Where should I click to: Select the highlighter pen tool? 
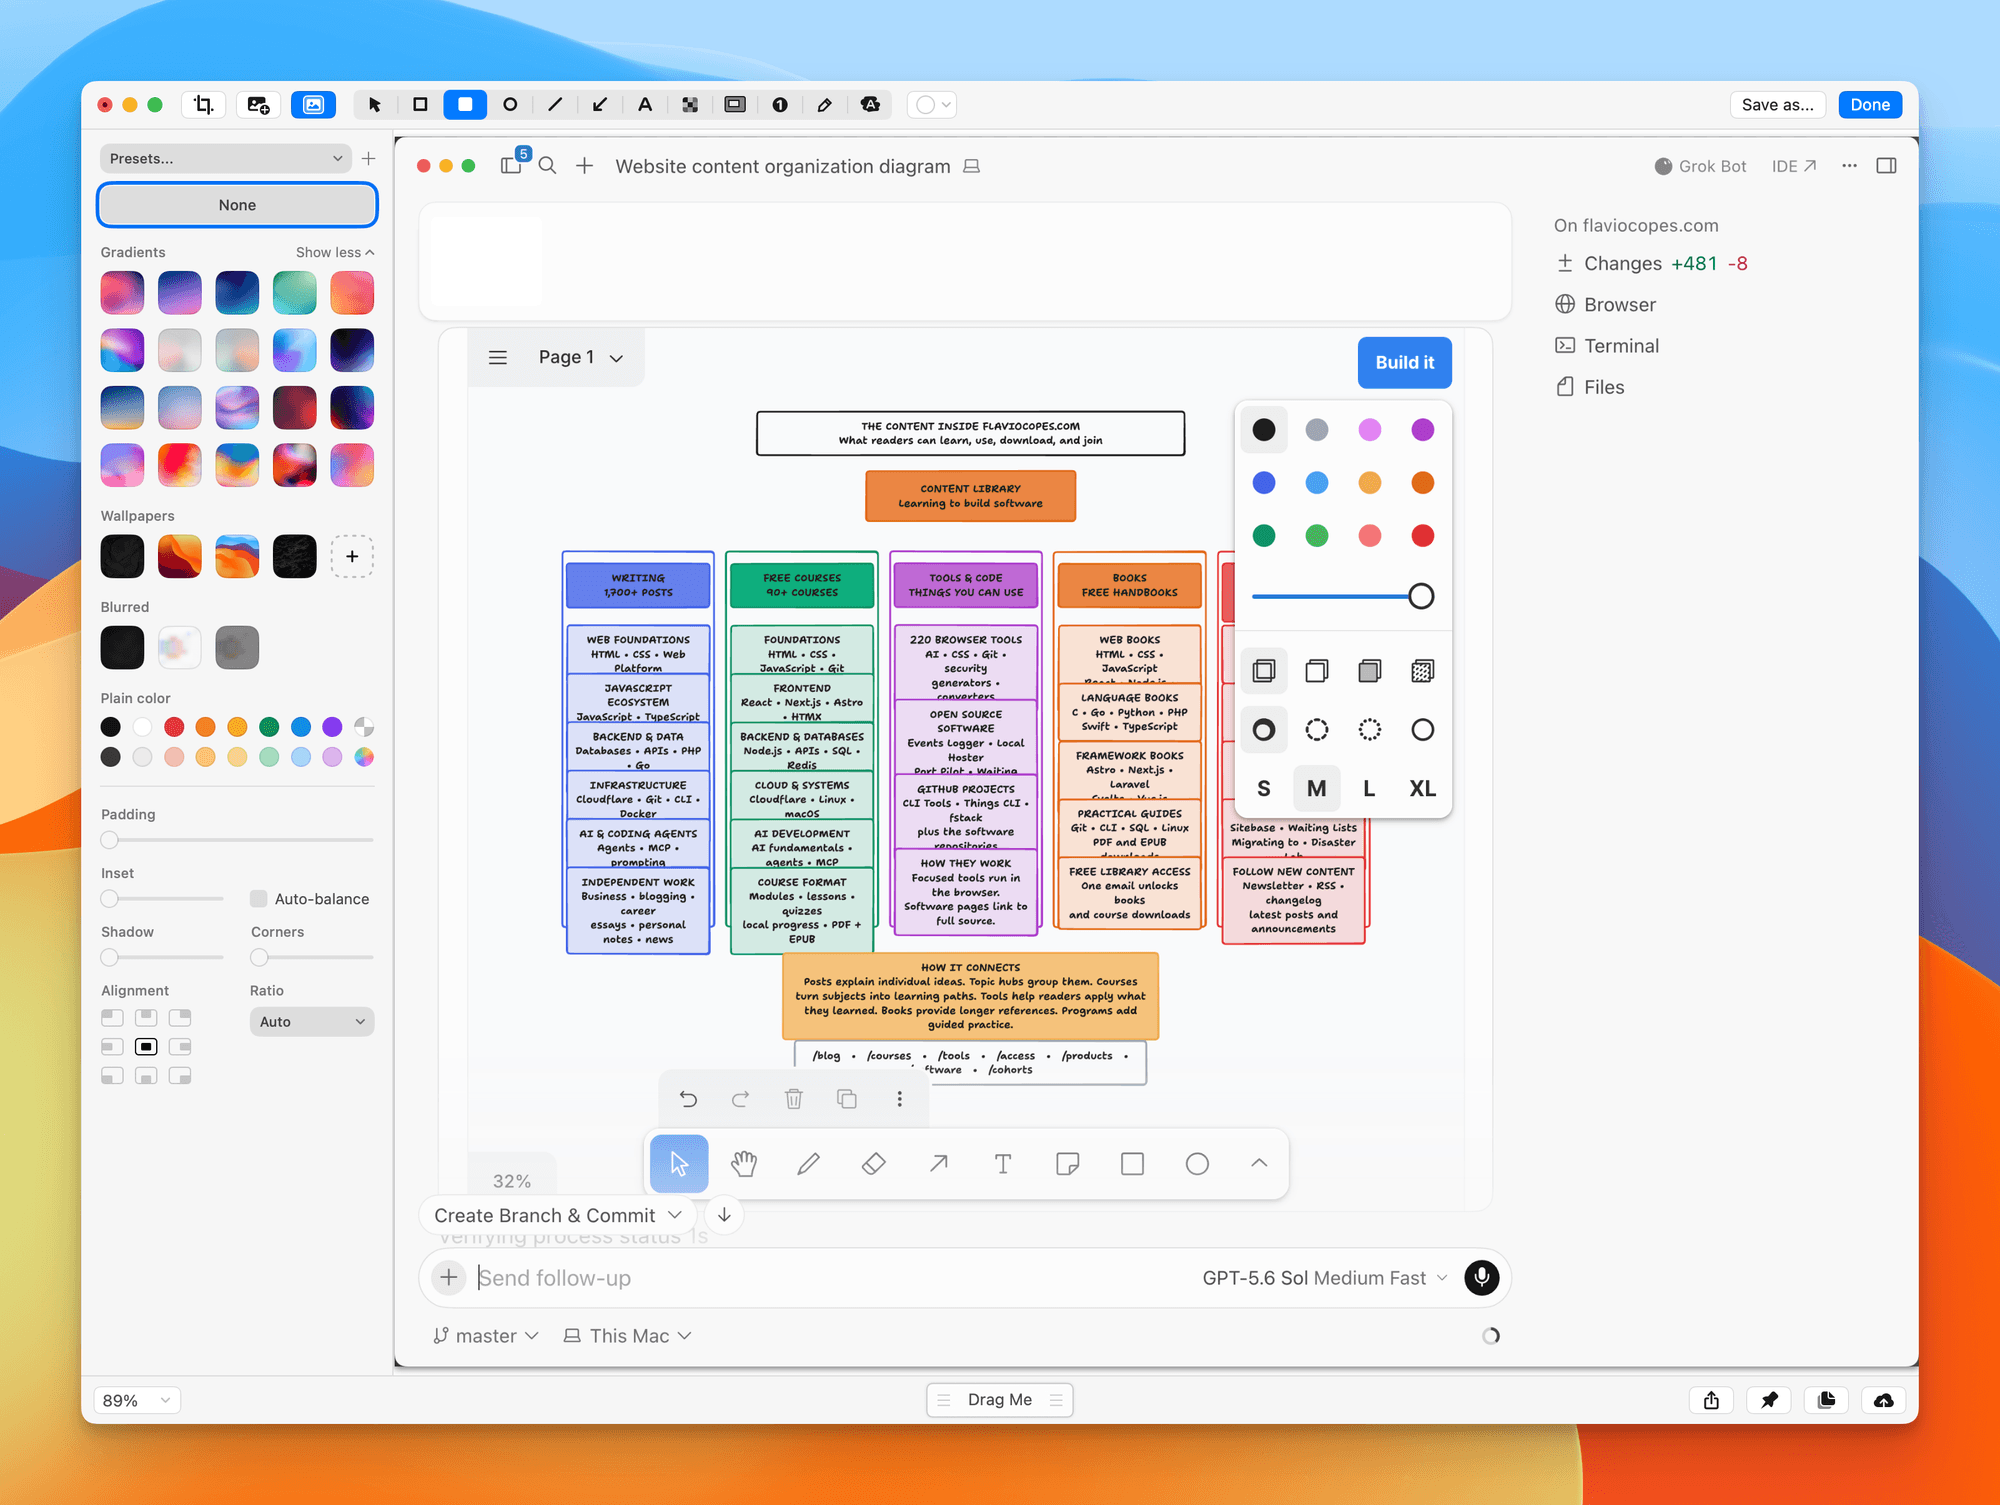825,105
